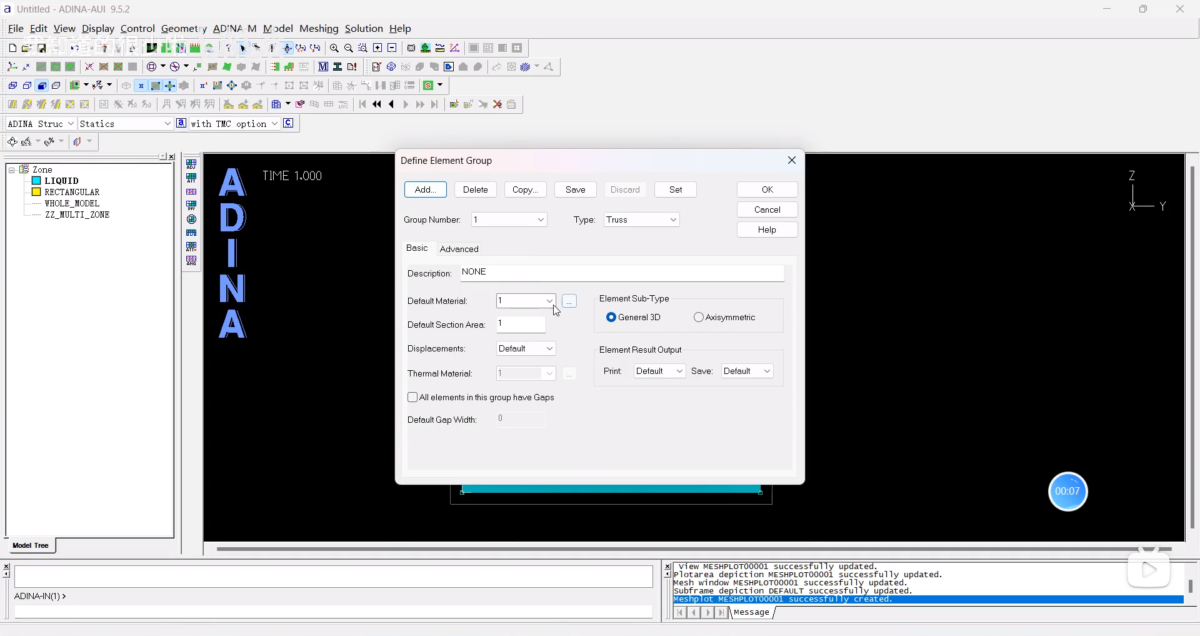Viewport: 1200px width, 636px height.
Task: Click the Previous solution double-arrow icon
Action: 377,104
